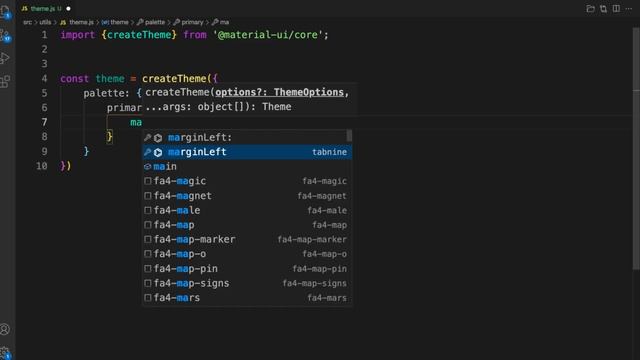Pick the fa4-magnet snippet suggestion
This screenshot has width=640, height=360.
(x=247, y=196)
